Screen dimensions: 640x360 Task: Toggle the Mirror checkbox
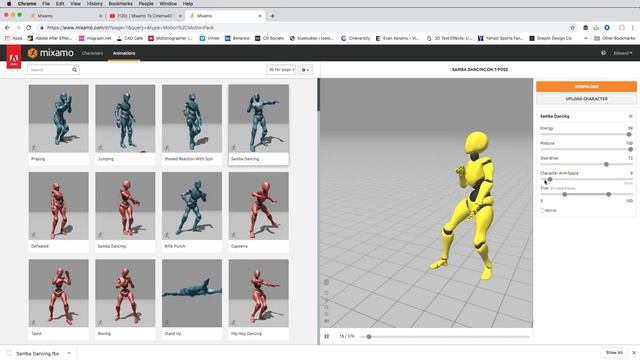[x=542, y=211]
